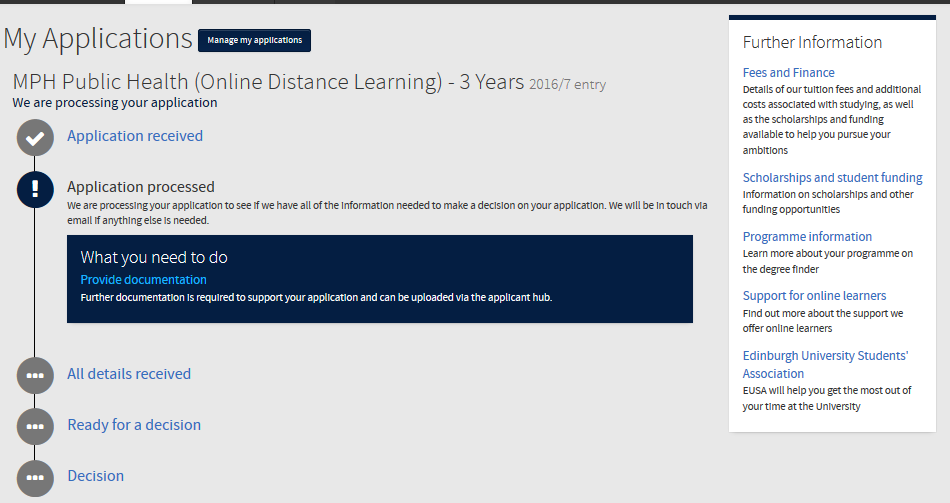This screenshot has width=950, height=503.
Task: Click the Further Information panel heading
Action: pyautogui.click(x=812, y=42)
